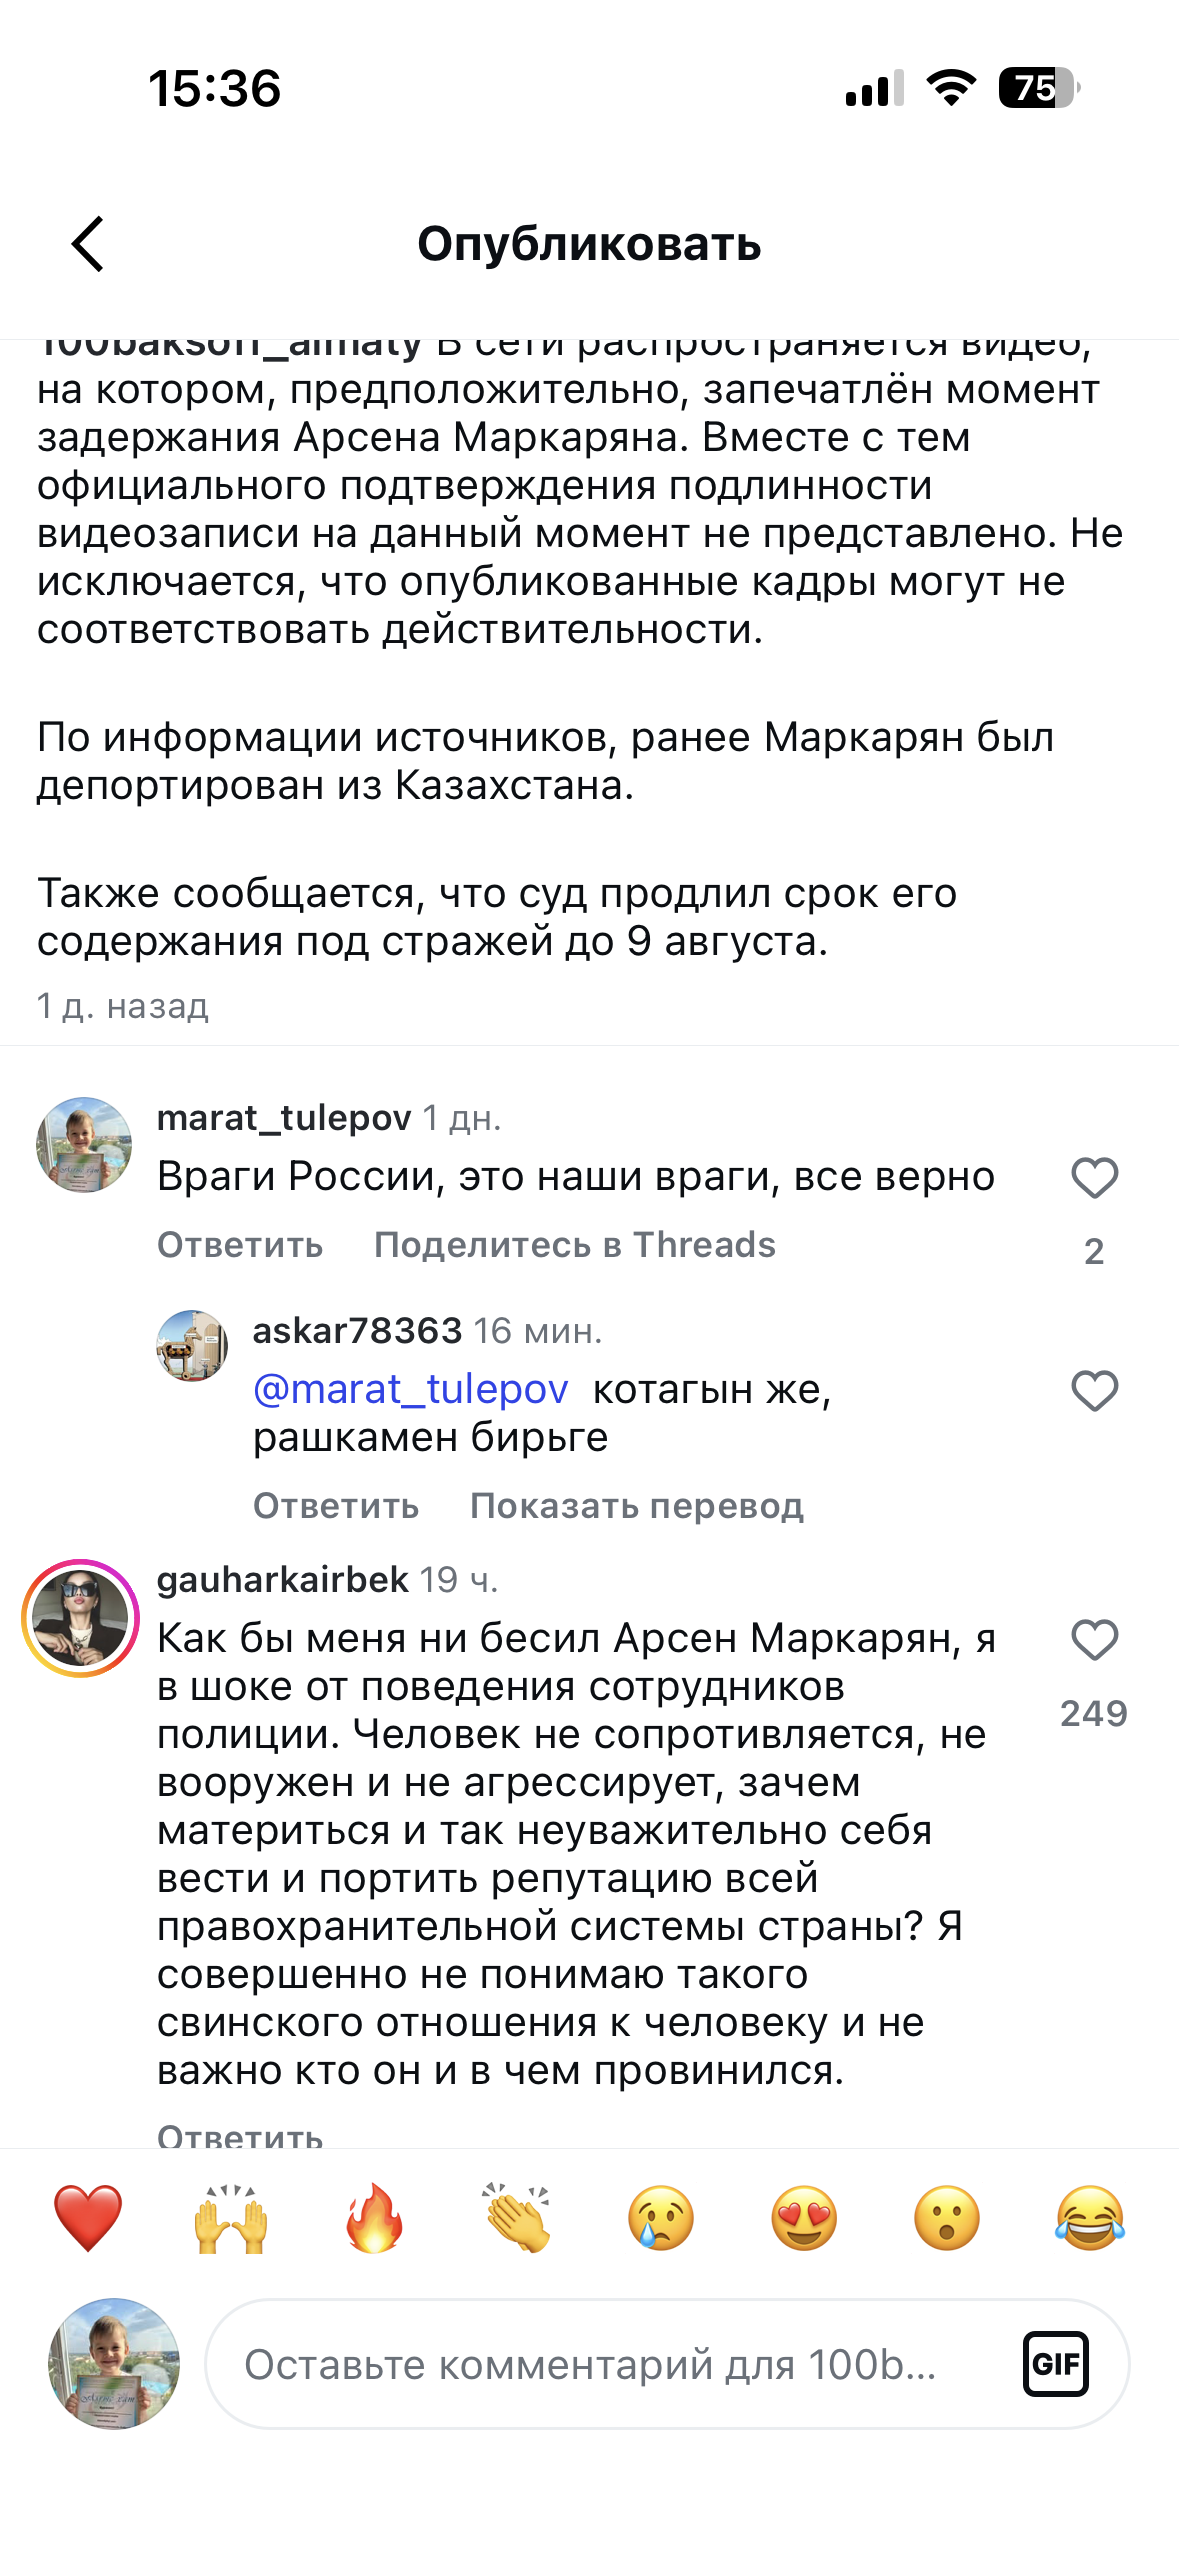1179x2556 pixels.
Task: Send red heart emoji reaction
Action: pos(88,2218)
